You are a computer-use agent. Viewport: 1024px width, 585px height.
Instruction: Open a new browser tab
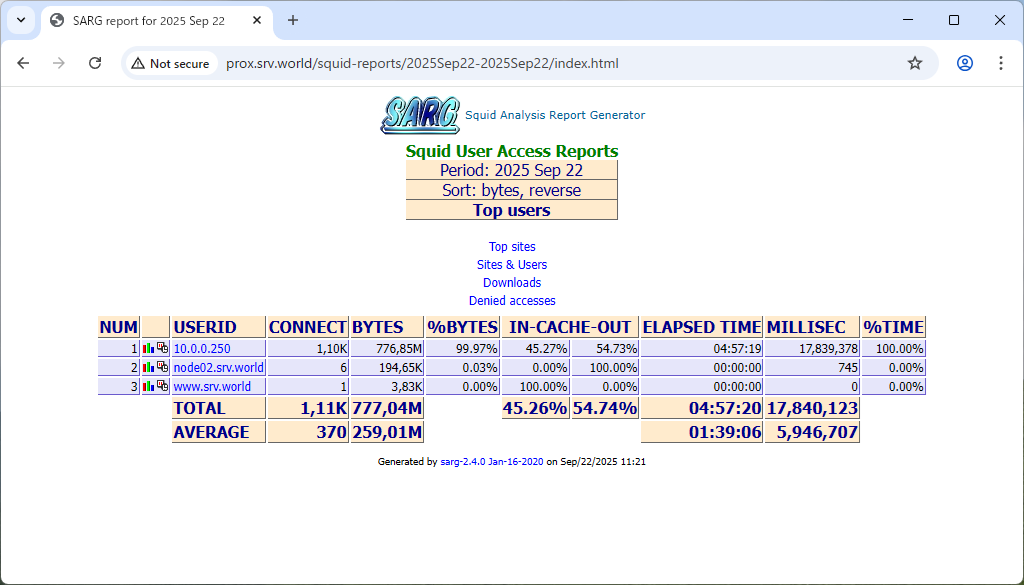293,20
